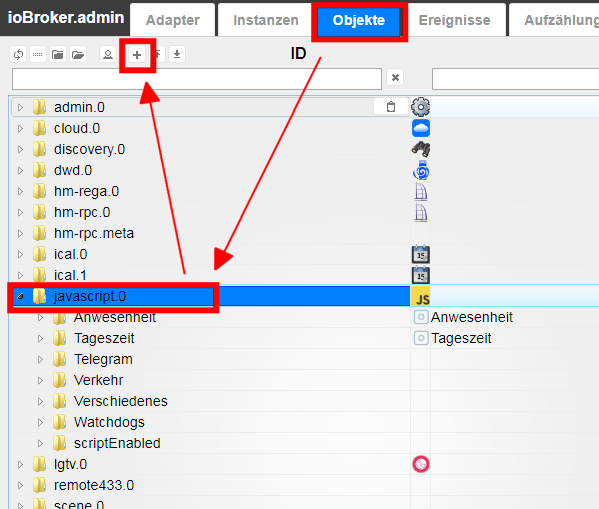Click the ID filter input field

(x=197, y=79)
